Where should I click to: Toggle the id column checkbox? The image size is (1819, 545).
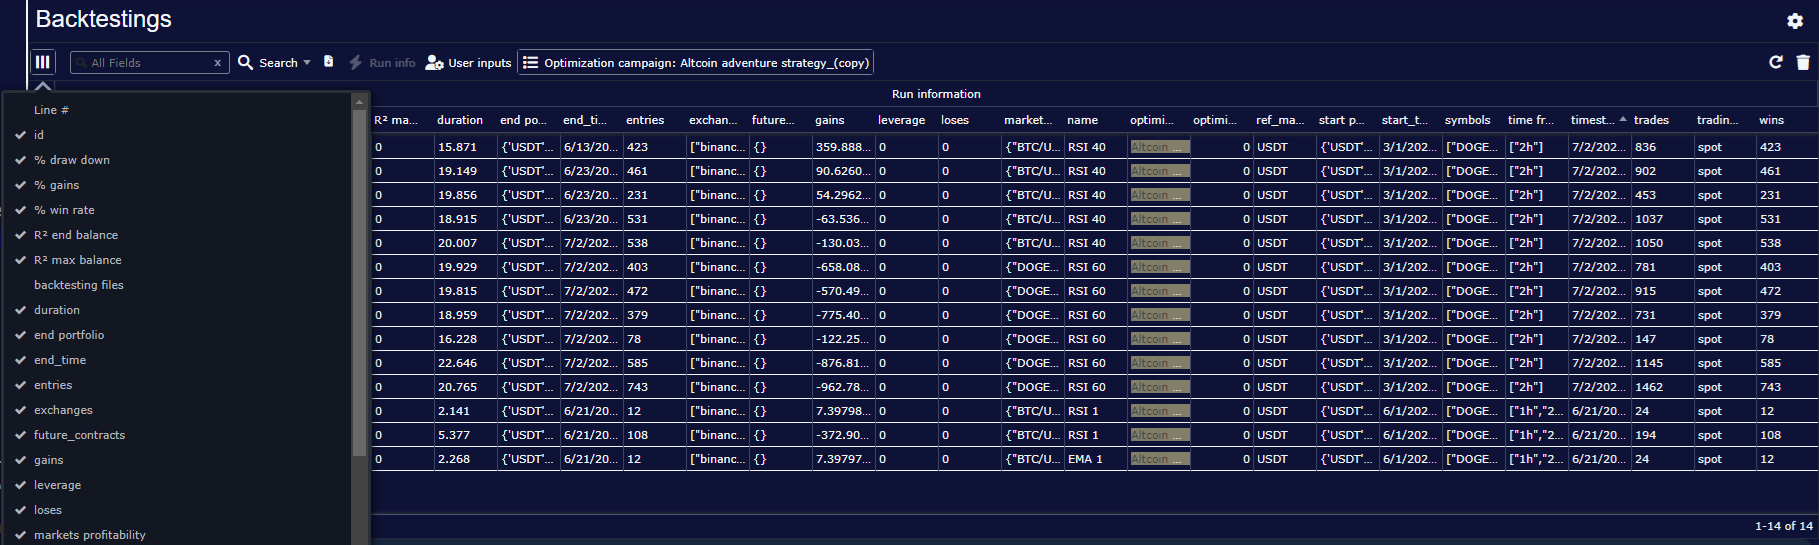click(20, 135)
